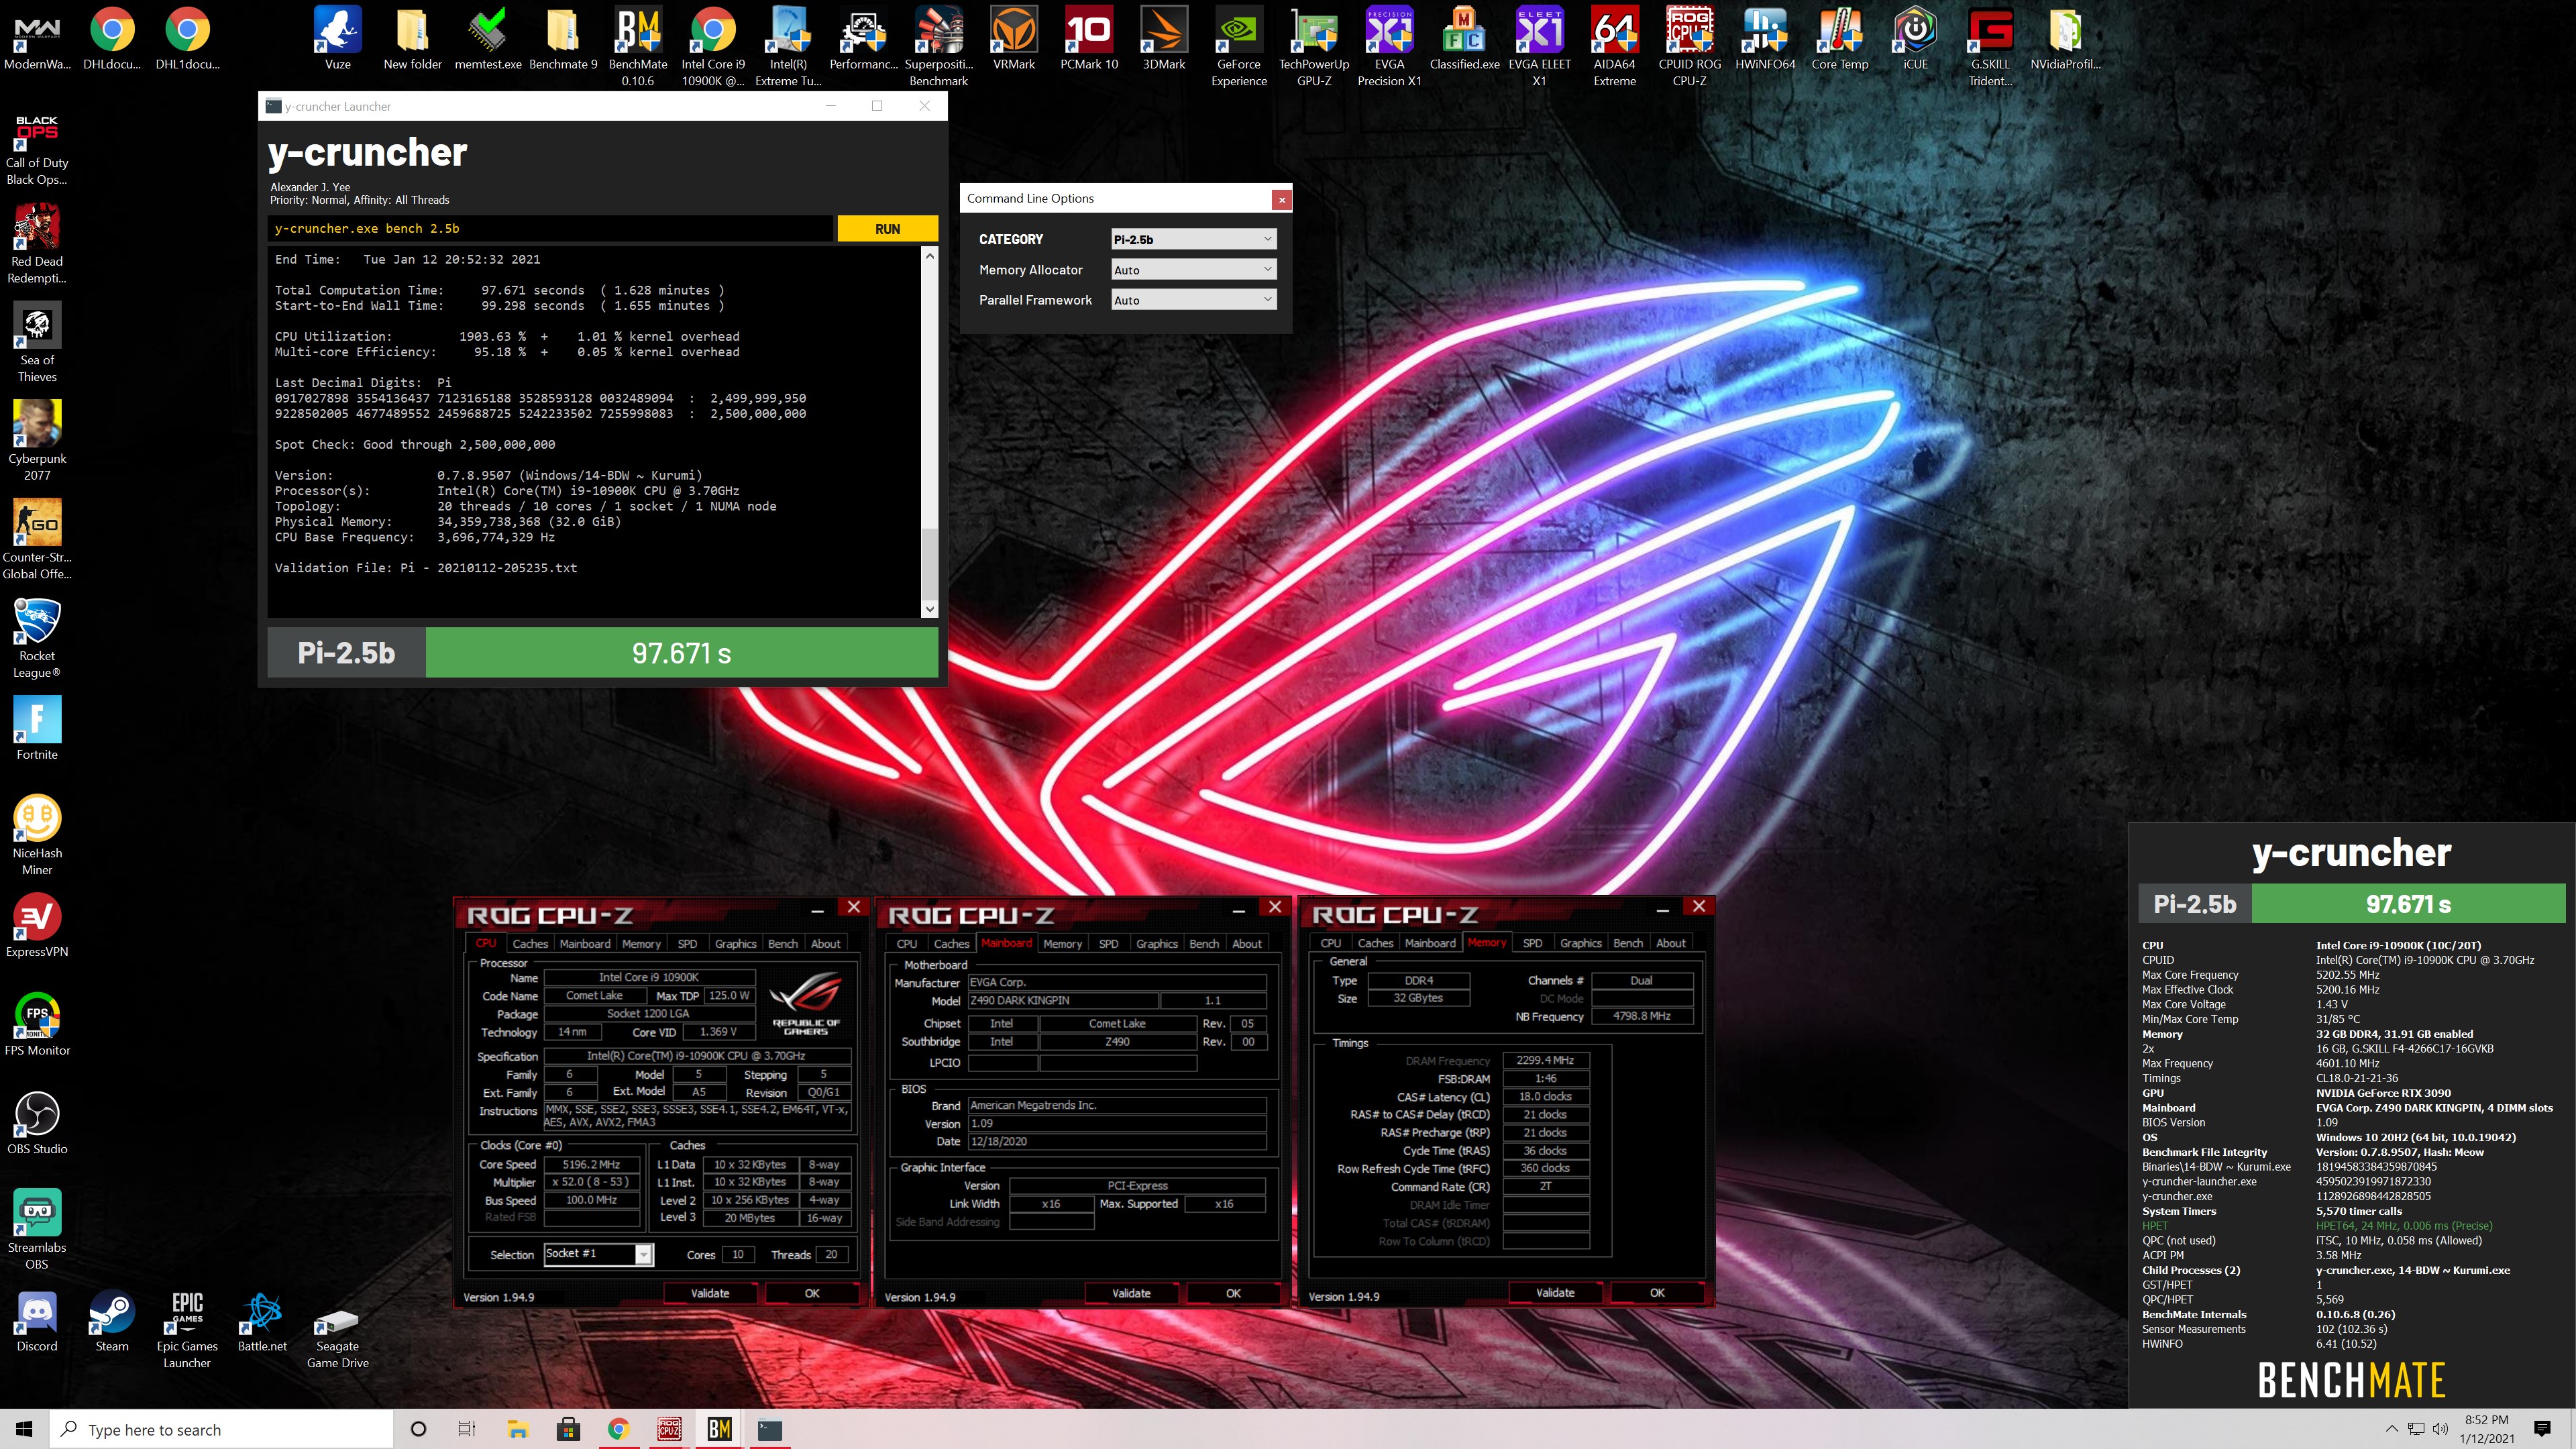Launch AIDA64 Extreme icon
Screen dimensions: 2576x1449
pos(1614,45)
